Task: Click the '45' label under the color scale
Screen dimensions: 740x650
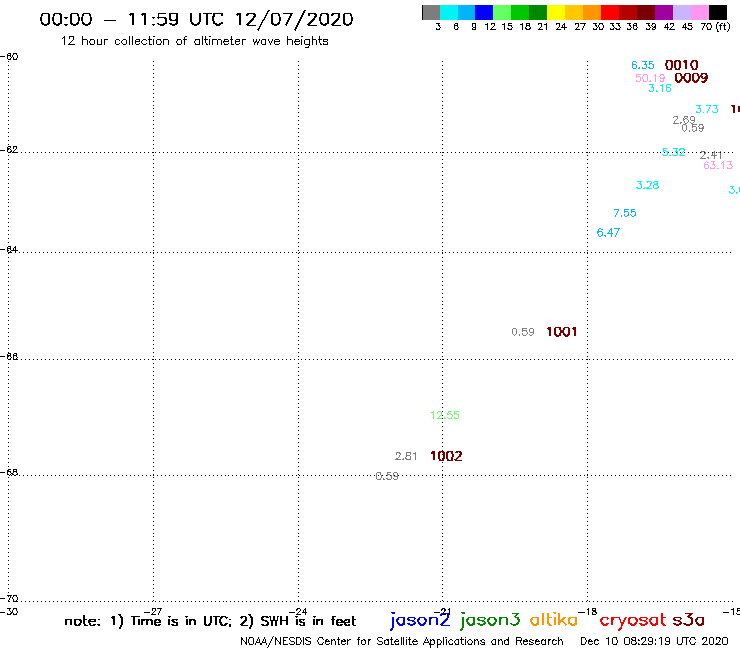Action: point(687,27)
